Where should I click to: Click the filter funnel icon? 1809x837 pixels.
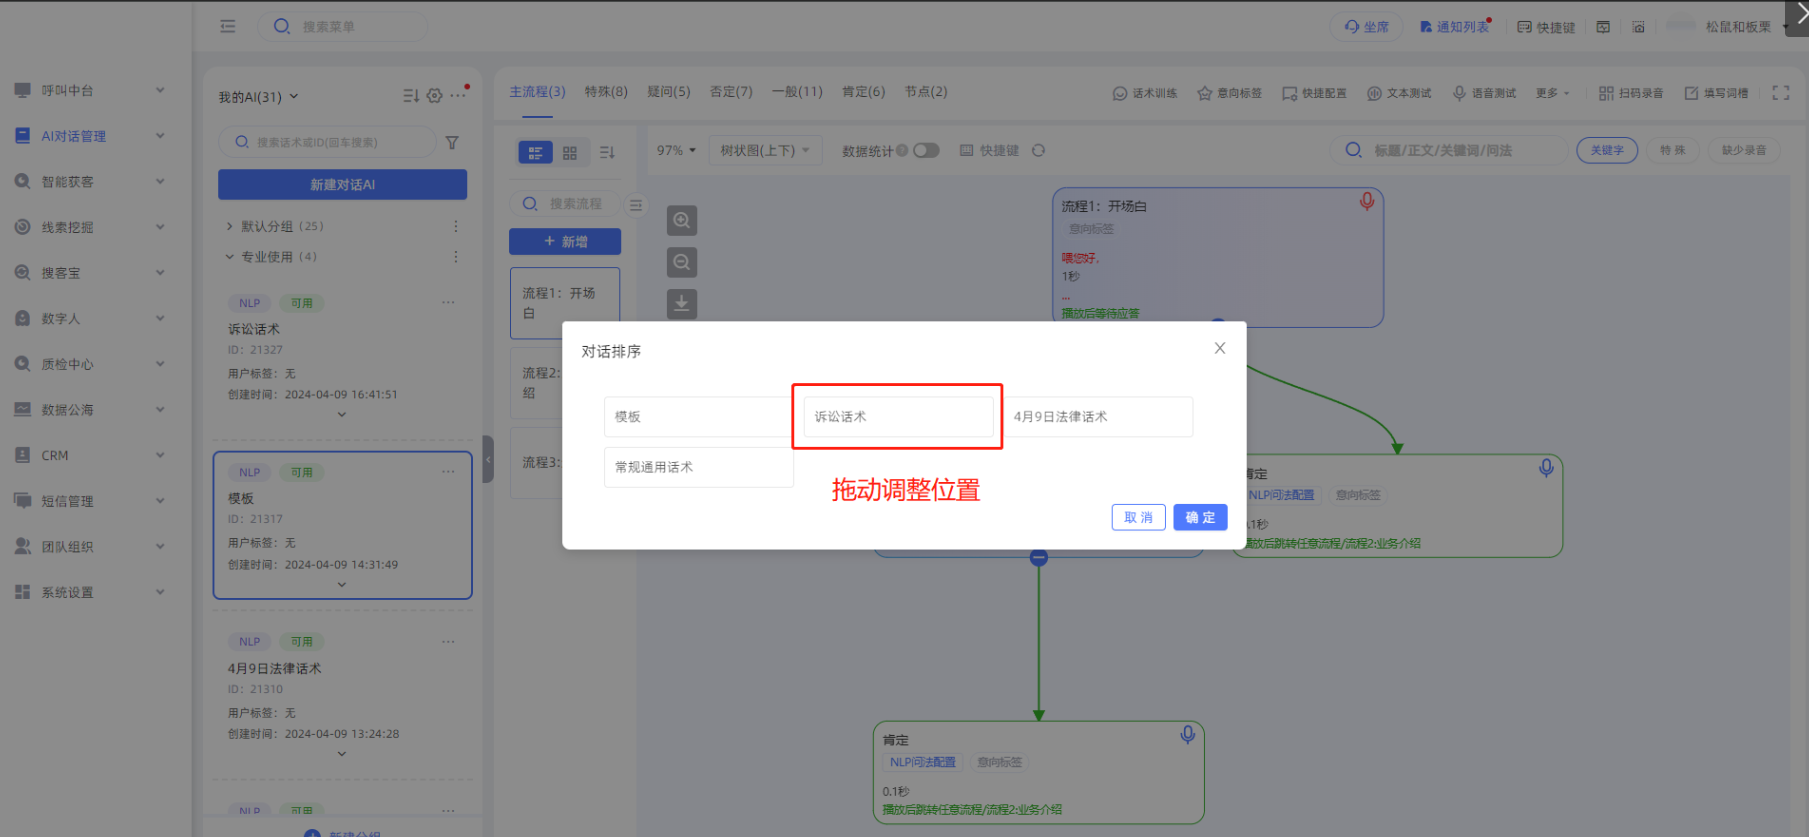pyautogui.click(x=452, y=143)
